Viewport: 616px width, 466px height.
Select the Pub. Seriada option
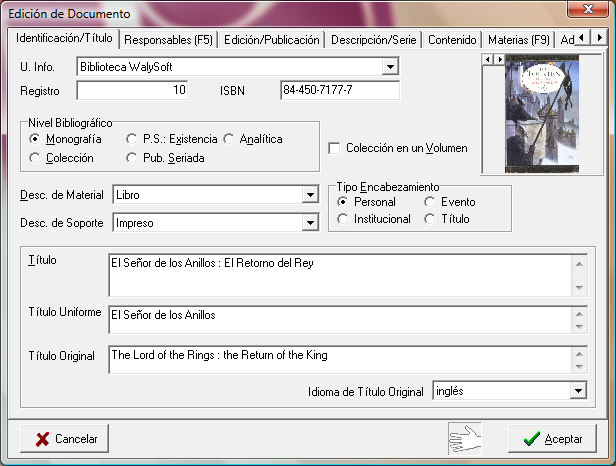133,158
